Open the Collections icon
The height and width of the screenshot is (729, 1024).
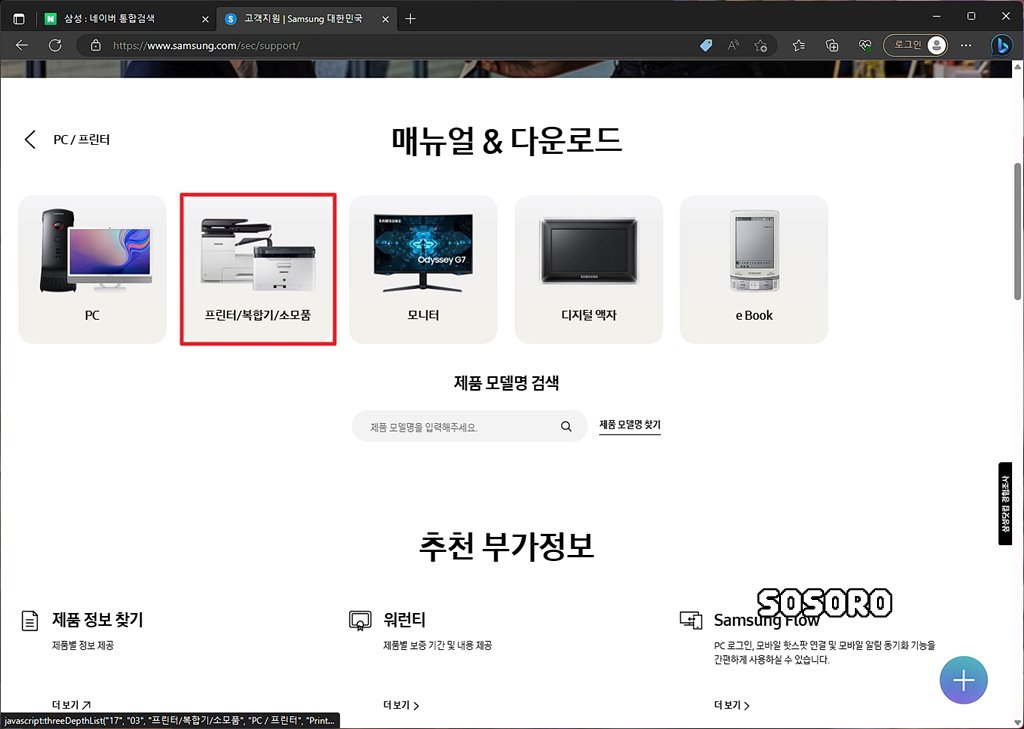click(832, 46)
